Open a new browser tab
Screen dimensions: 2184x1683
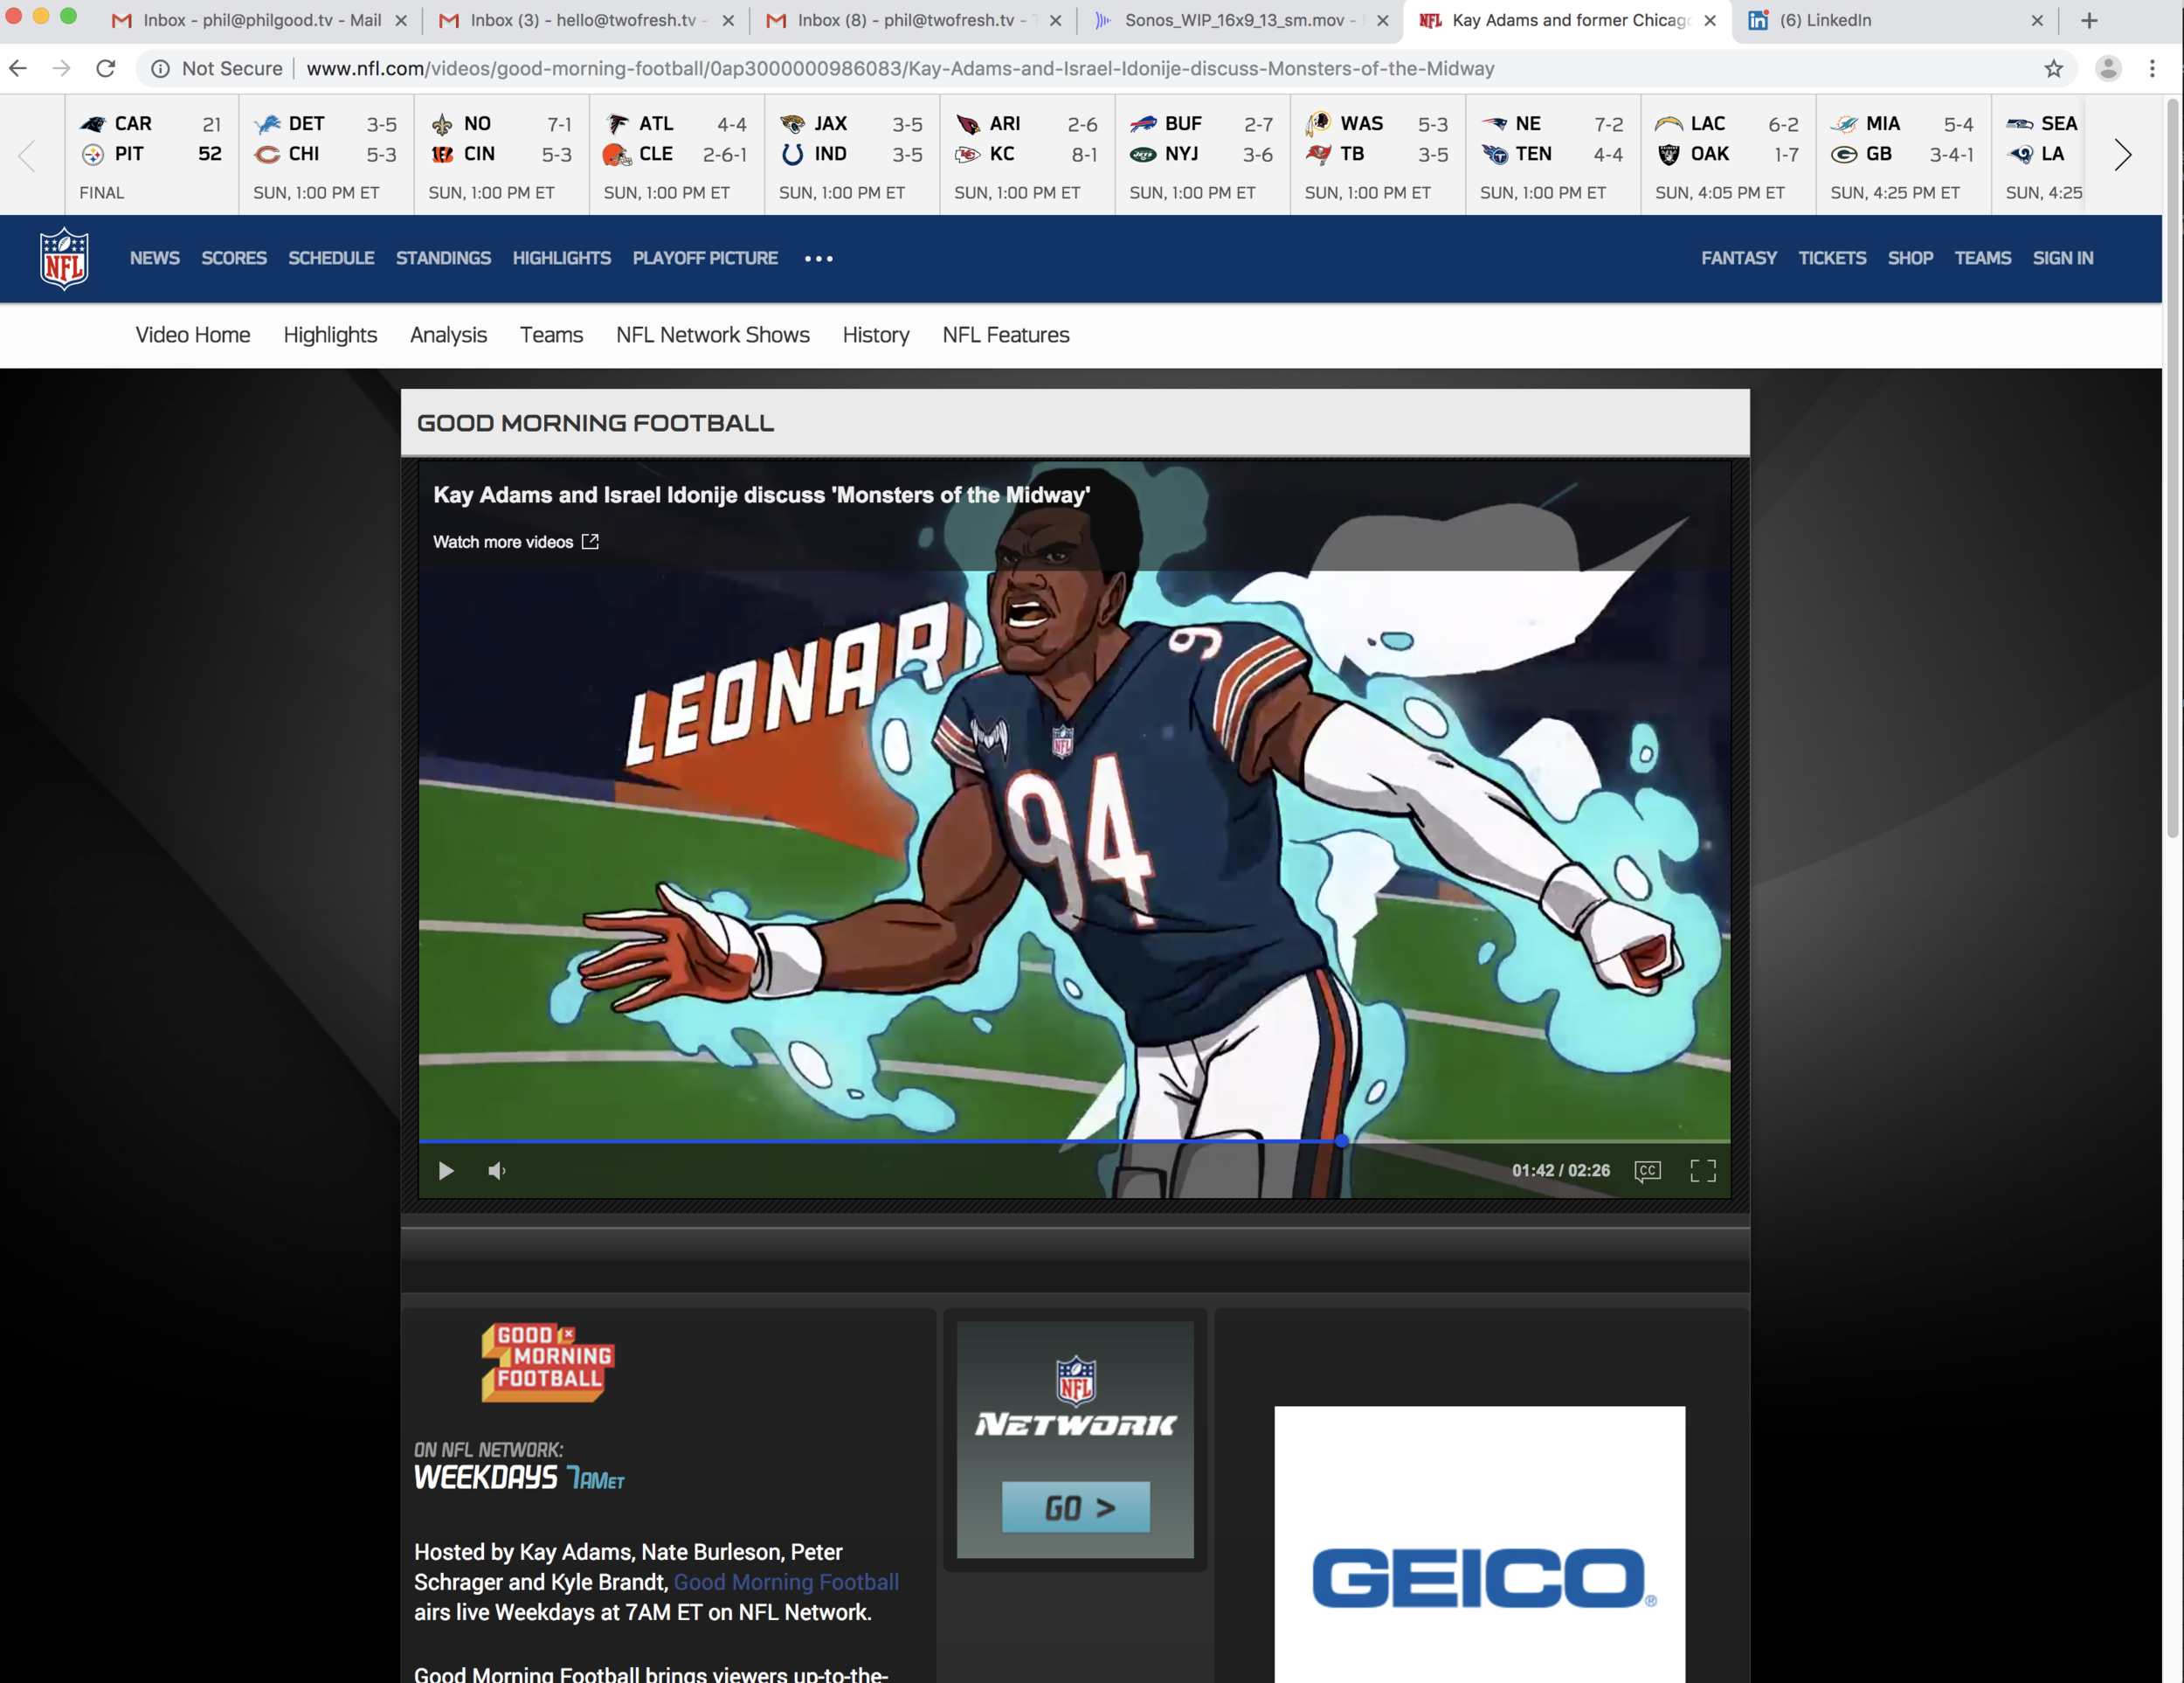click(2089, 20)
